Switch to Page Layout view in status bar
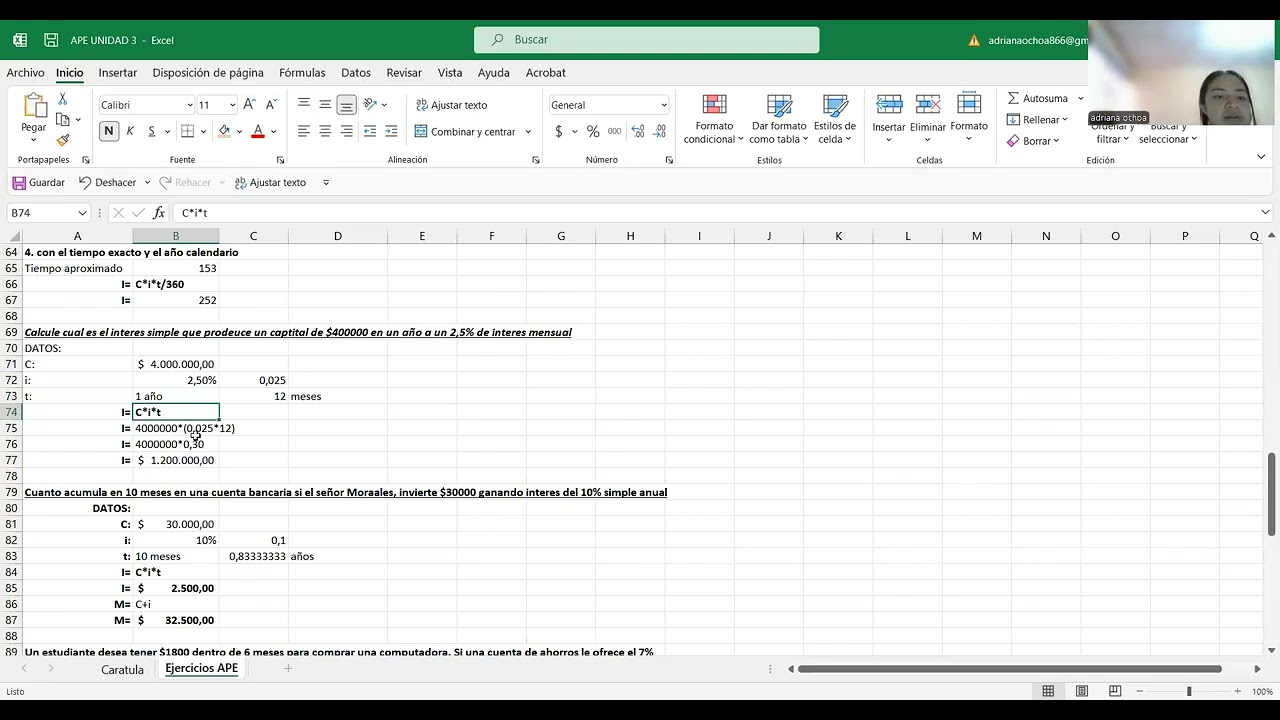The image size is (1280, 720). click(x=1082, y=691)
